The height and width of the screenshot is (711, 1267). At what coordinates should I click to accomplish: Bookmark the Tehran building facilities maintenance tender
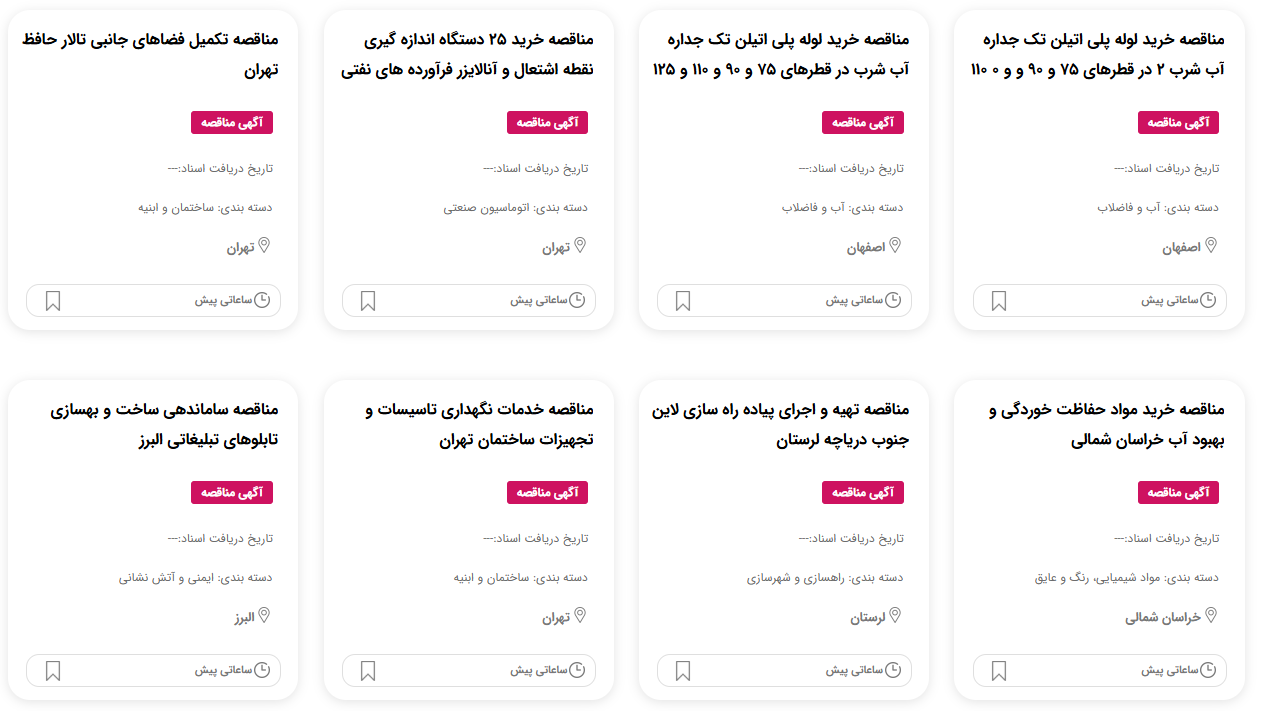click(x=368, y=671)
